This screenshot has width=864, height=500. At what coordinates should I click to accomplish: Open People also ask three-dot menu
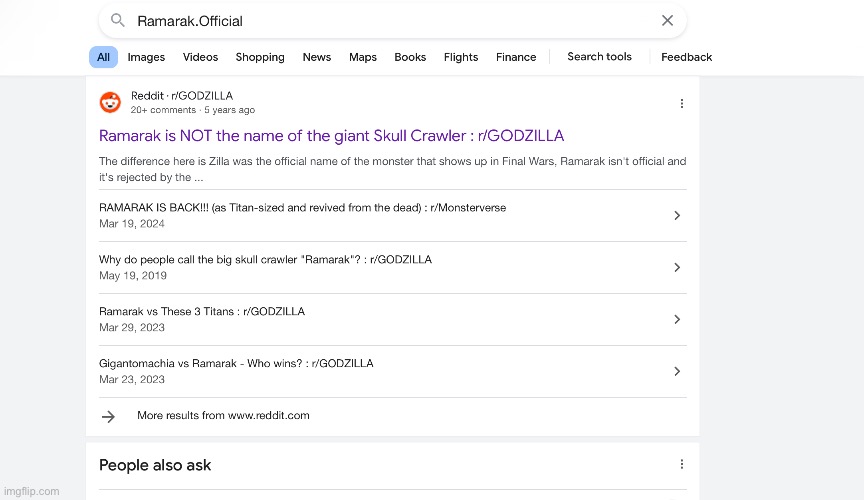point(682,464)
